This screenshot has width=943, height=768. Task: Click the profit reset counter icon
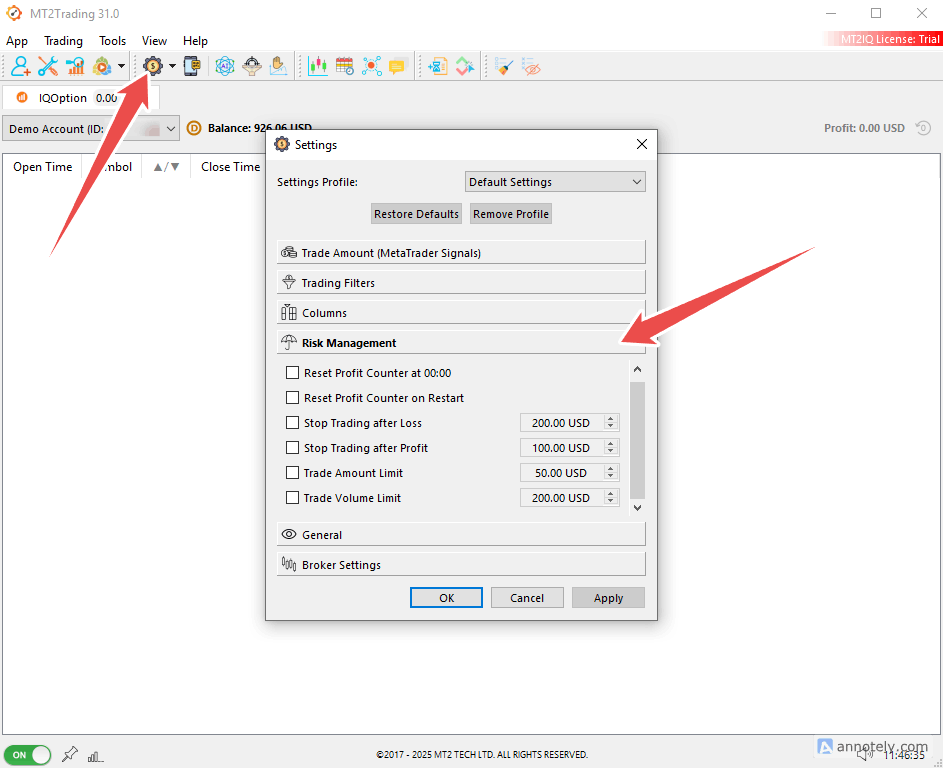coord(923,127)
